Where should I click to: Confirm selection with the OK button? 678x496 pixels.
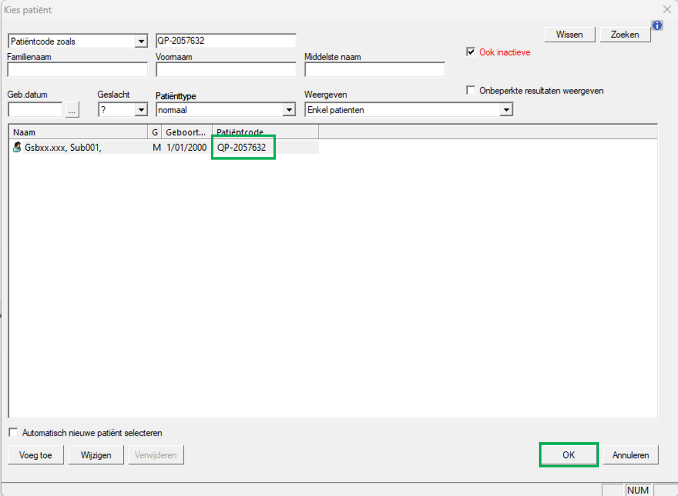tap(568, 455)
